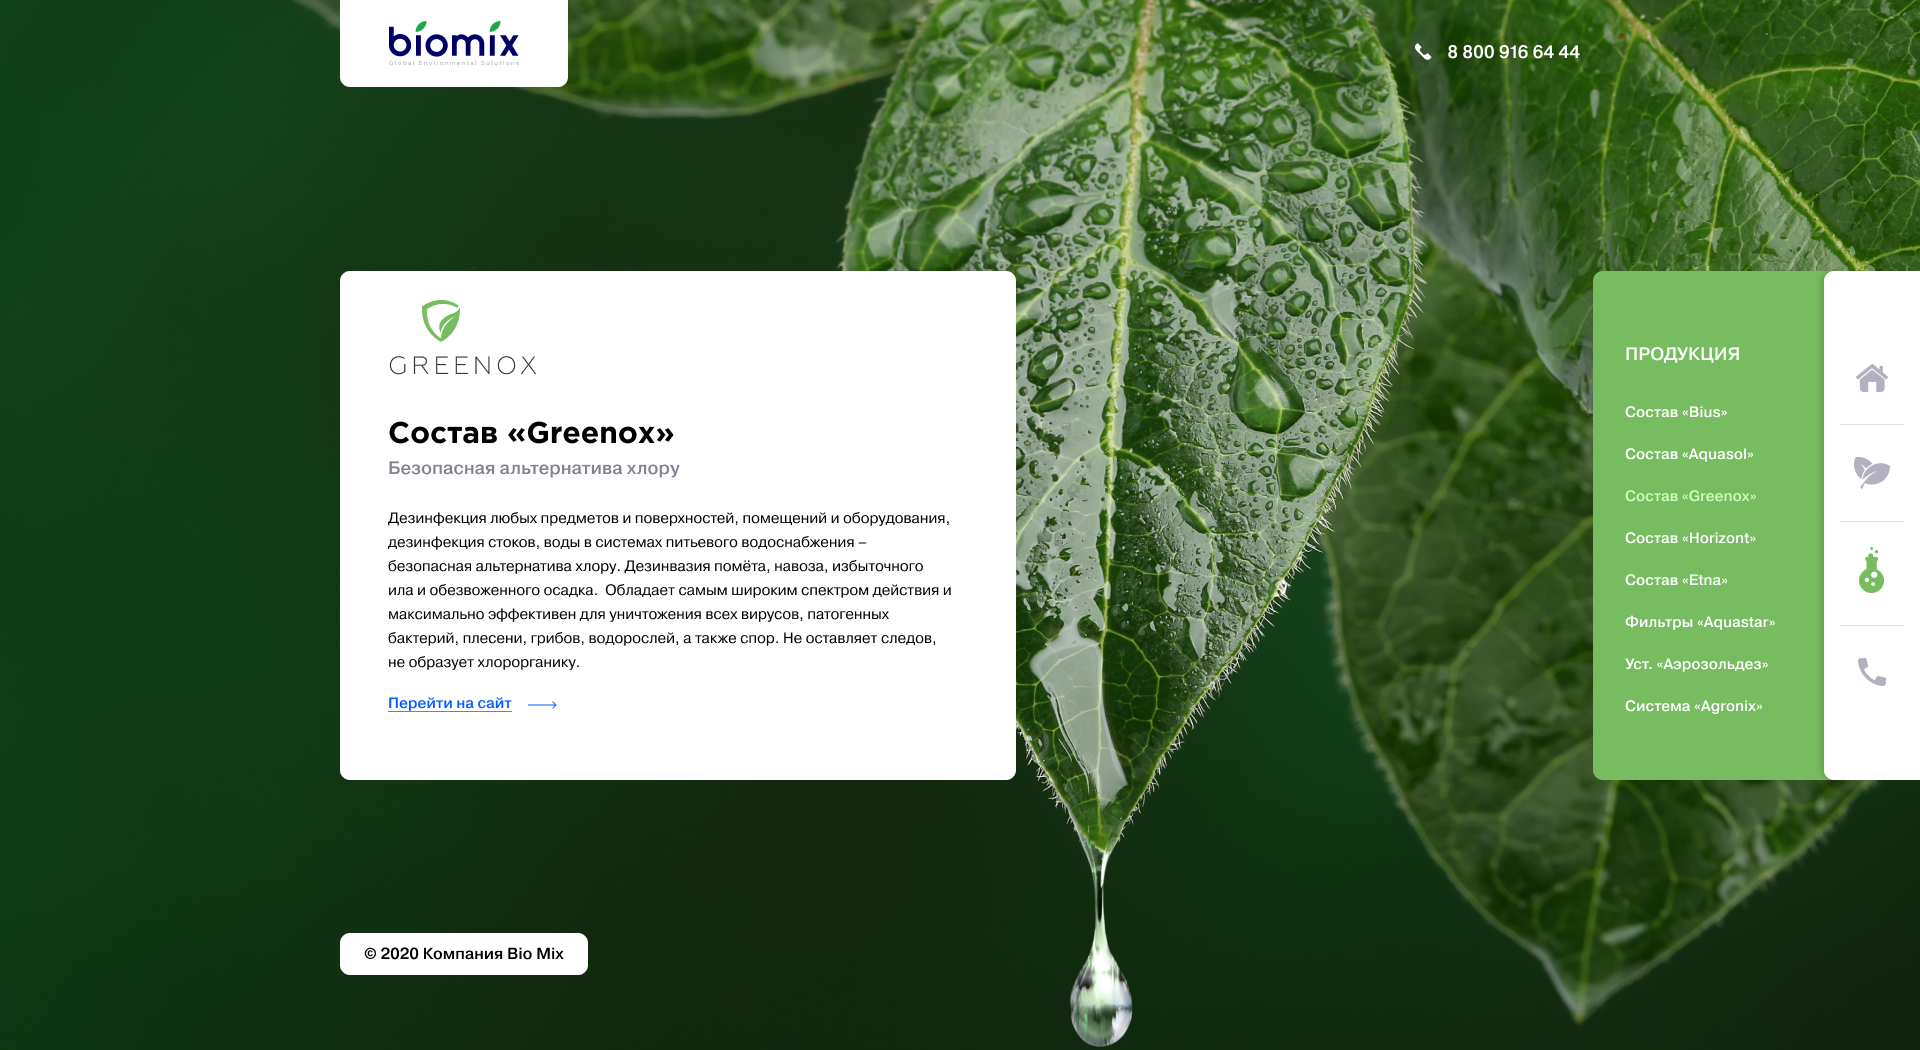Viewport: 1920px width, 1050px height.
Task: Open the home icon in sidebar
Action: click(x=1871, y=378)
